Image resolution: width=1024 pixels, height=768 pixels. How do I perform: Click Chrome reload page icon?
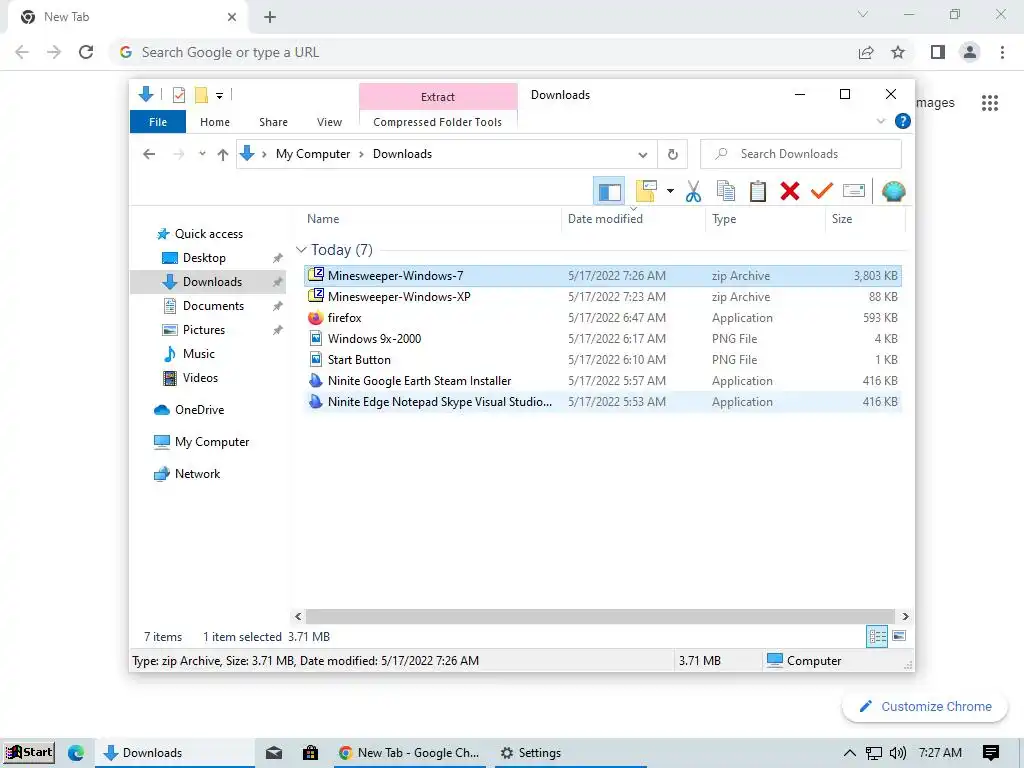(x=86, y=52)
